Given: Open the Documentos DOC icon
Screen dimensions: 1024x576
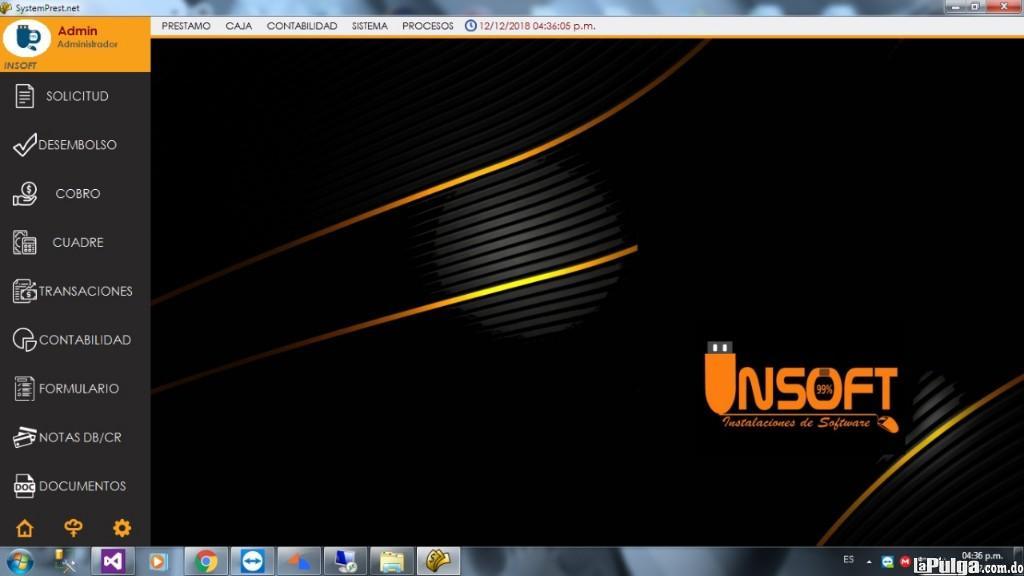Looking at the screenshot, I should tap(24, 487).
